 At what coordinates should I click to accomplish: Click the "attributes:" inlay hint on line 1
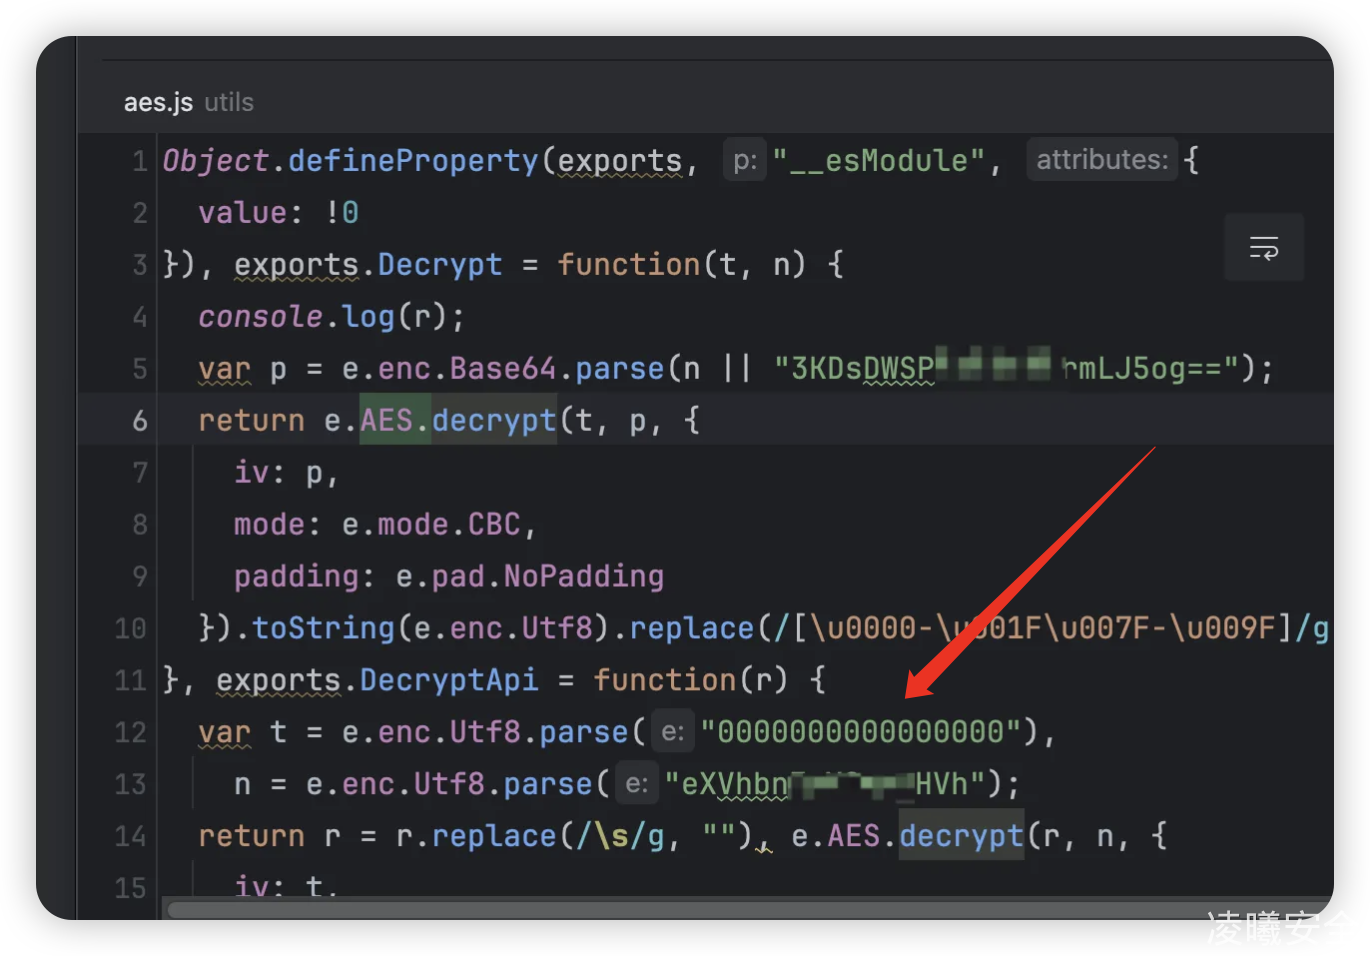pos(1101,160)
